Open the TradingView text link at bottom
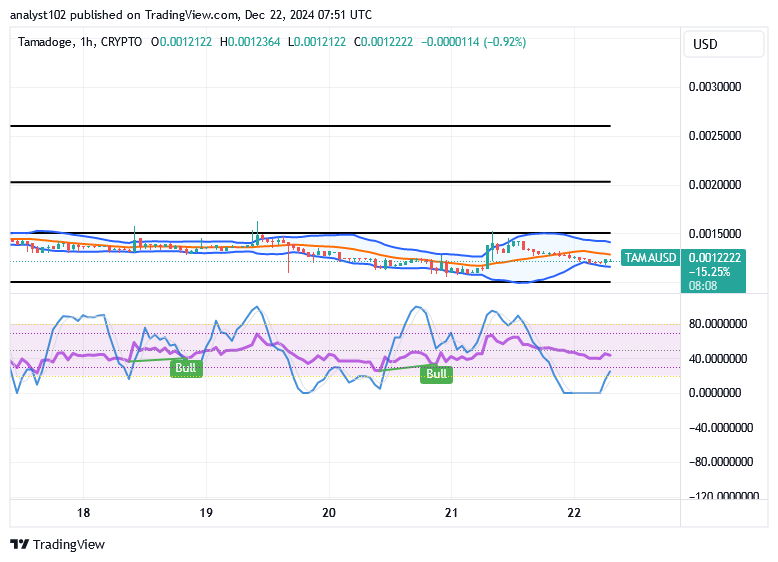 pyautogui.click(x=68, y=545)
